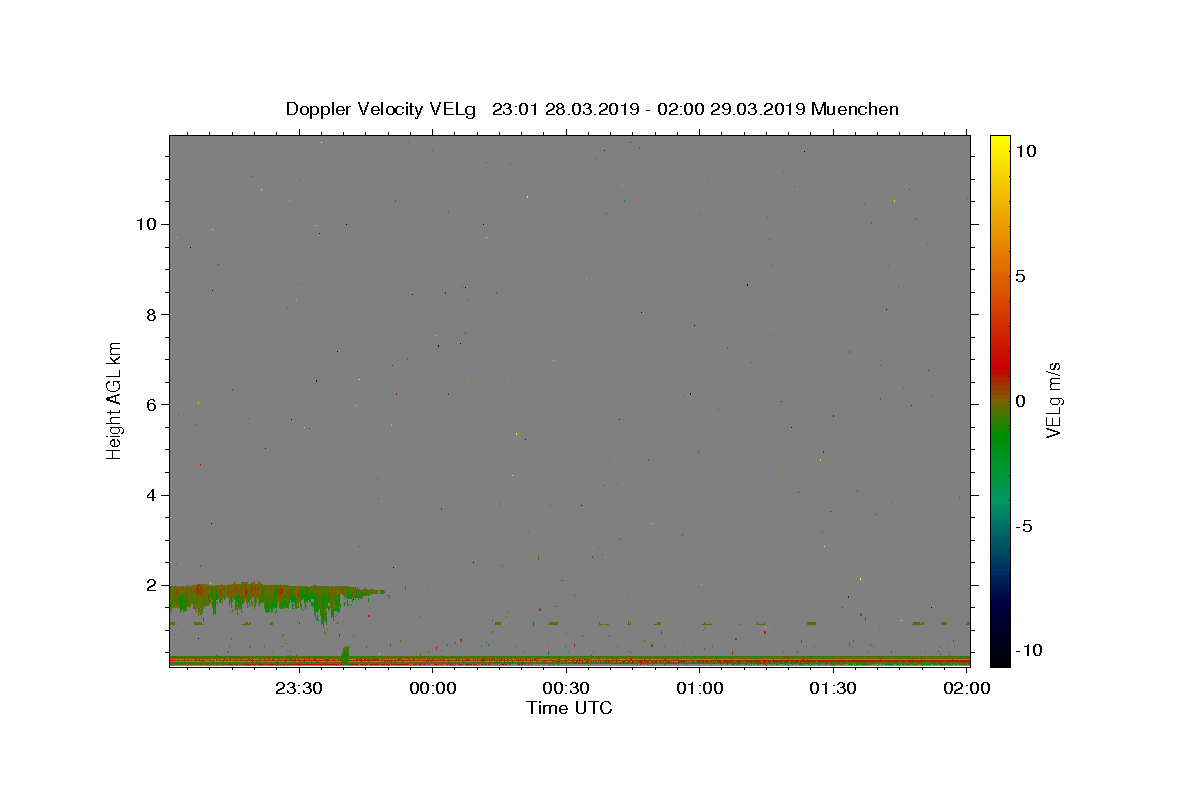The height and width of the screenshot is (800, 1200).
Task: Click the colorbar value 0 label
Action: point(1020,401)
